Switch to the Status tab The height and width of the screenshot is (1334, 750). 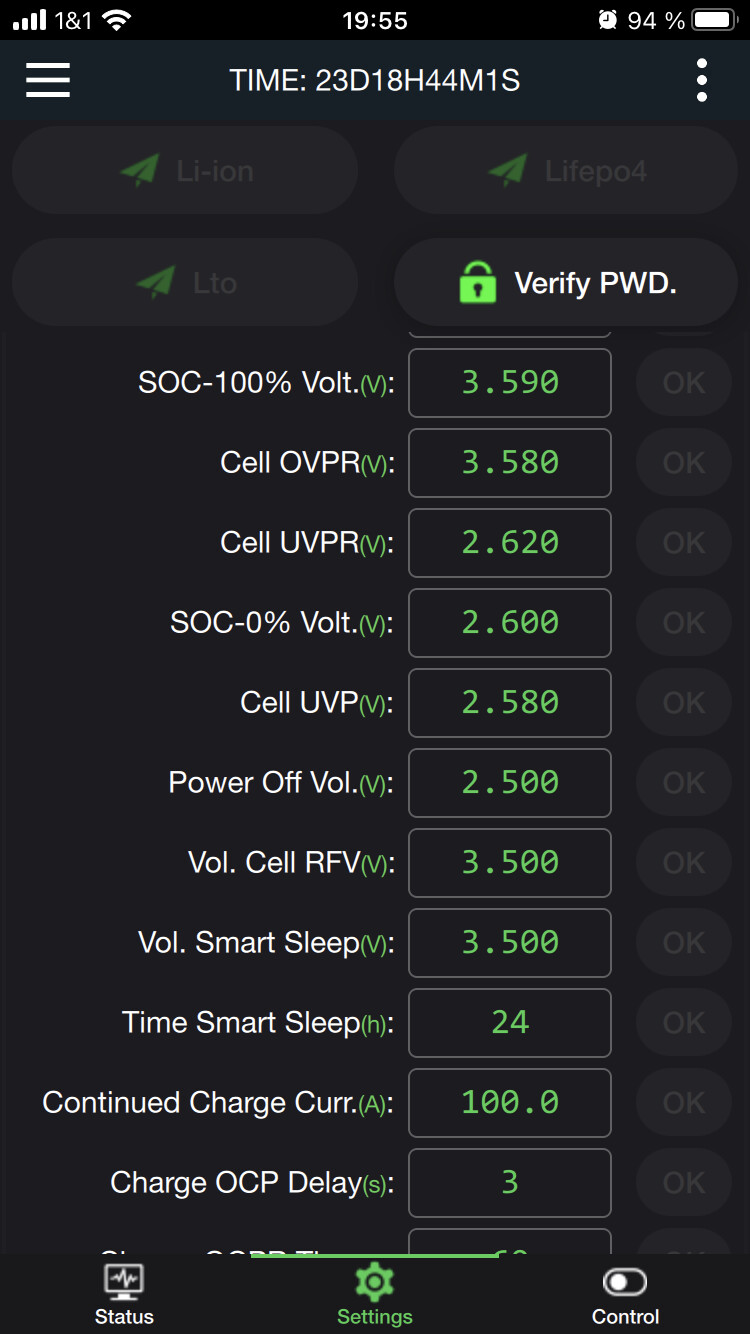pos(124,1296)
